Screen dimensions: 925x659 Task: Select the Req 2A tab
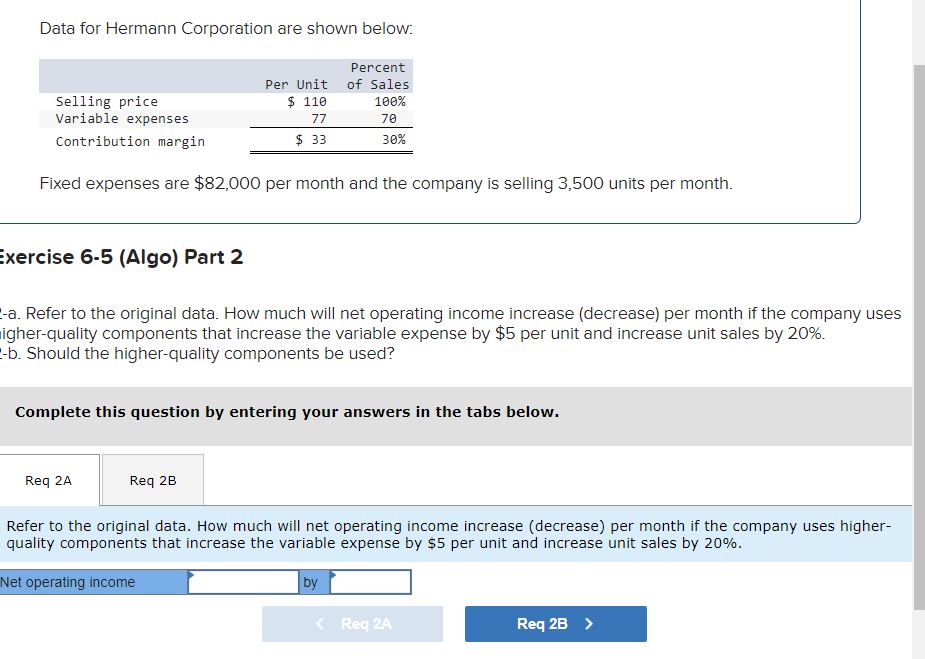click(49, 480)
